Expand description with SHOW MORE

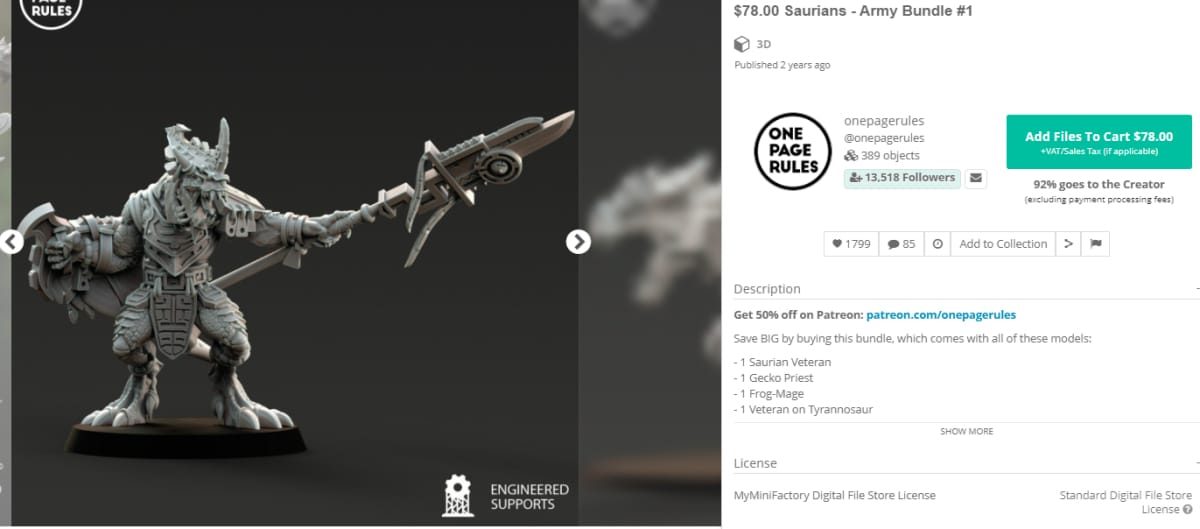click(966, 432)
